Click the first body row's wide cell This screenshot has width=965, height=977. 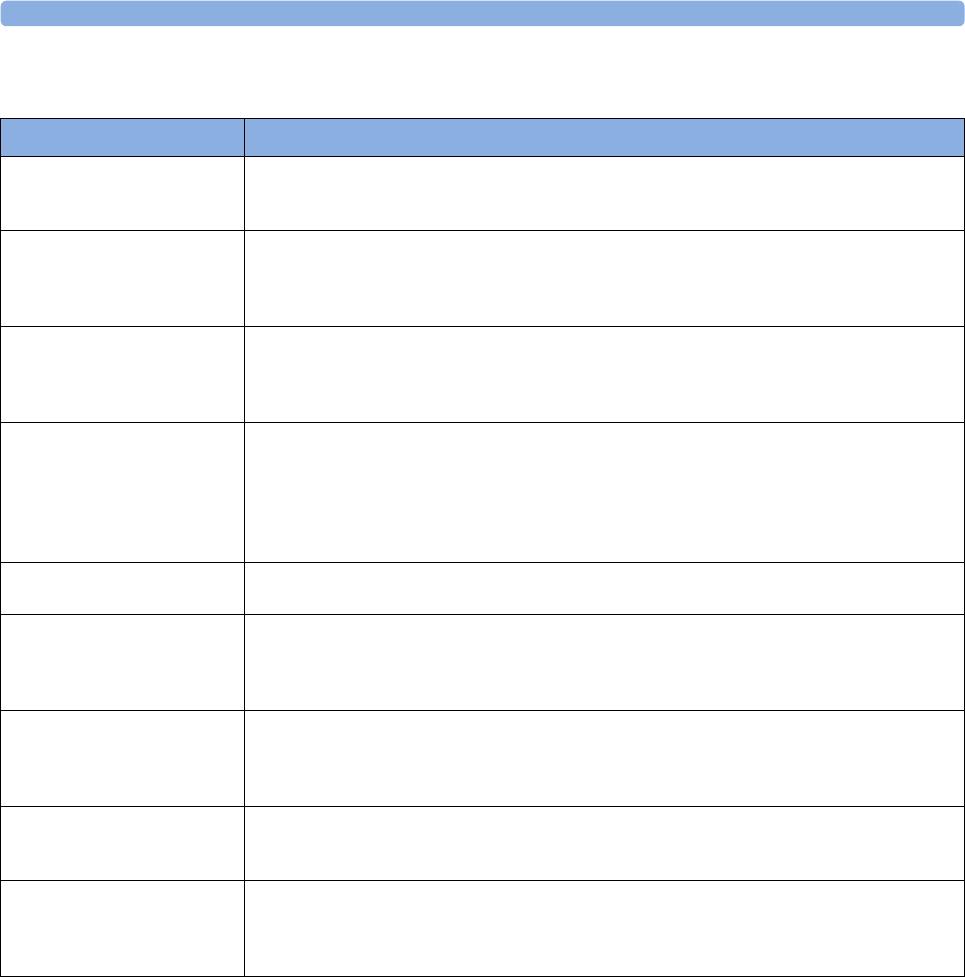tap(604, 193)
